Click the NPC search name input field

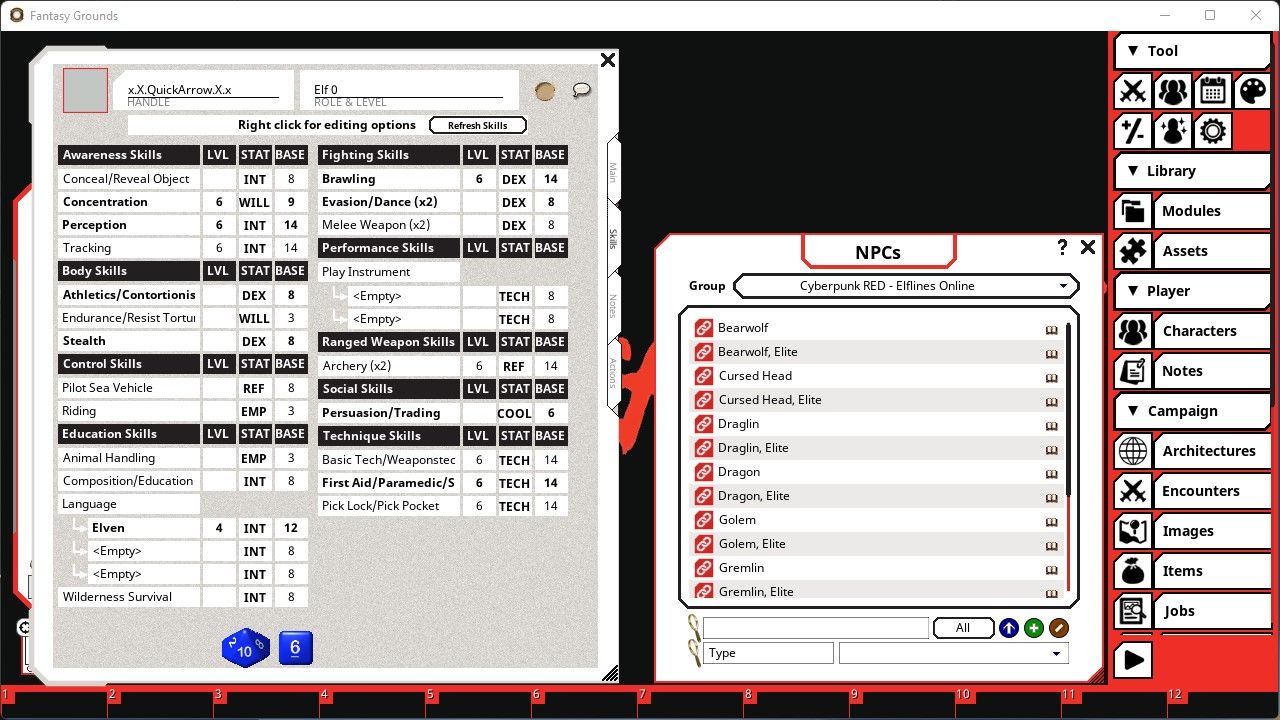(816, 628)
